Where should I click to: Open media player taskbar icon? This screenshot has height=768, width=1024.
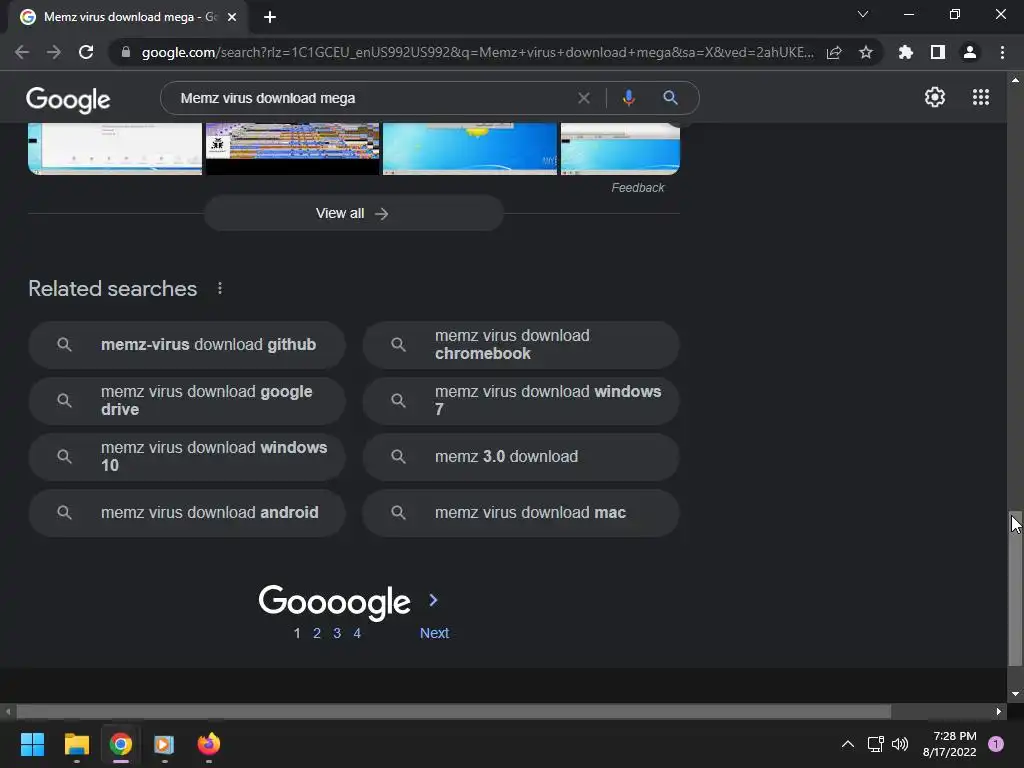[x=164, y=744]
